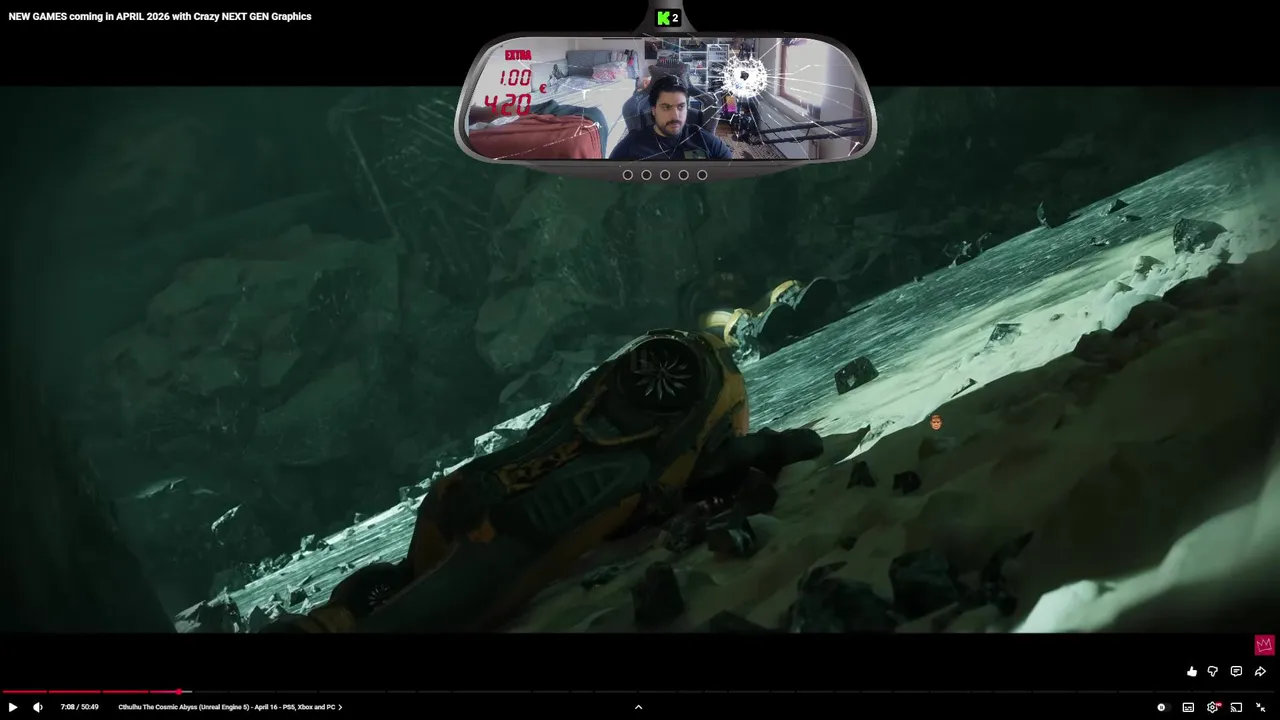Viewport: 1280px width, 720px height.
Task: Expand more videos with the upward chevron
Action: tap(638, 707)
